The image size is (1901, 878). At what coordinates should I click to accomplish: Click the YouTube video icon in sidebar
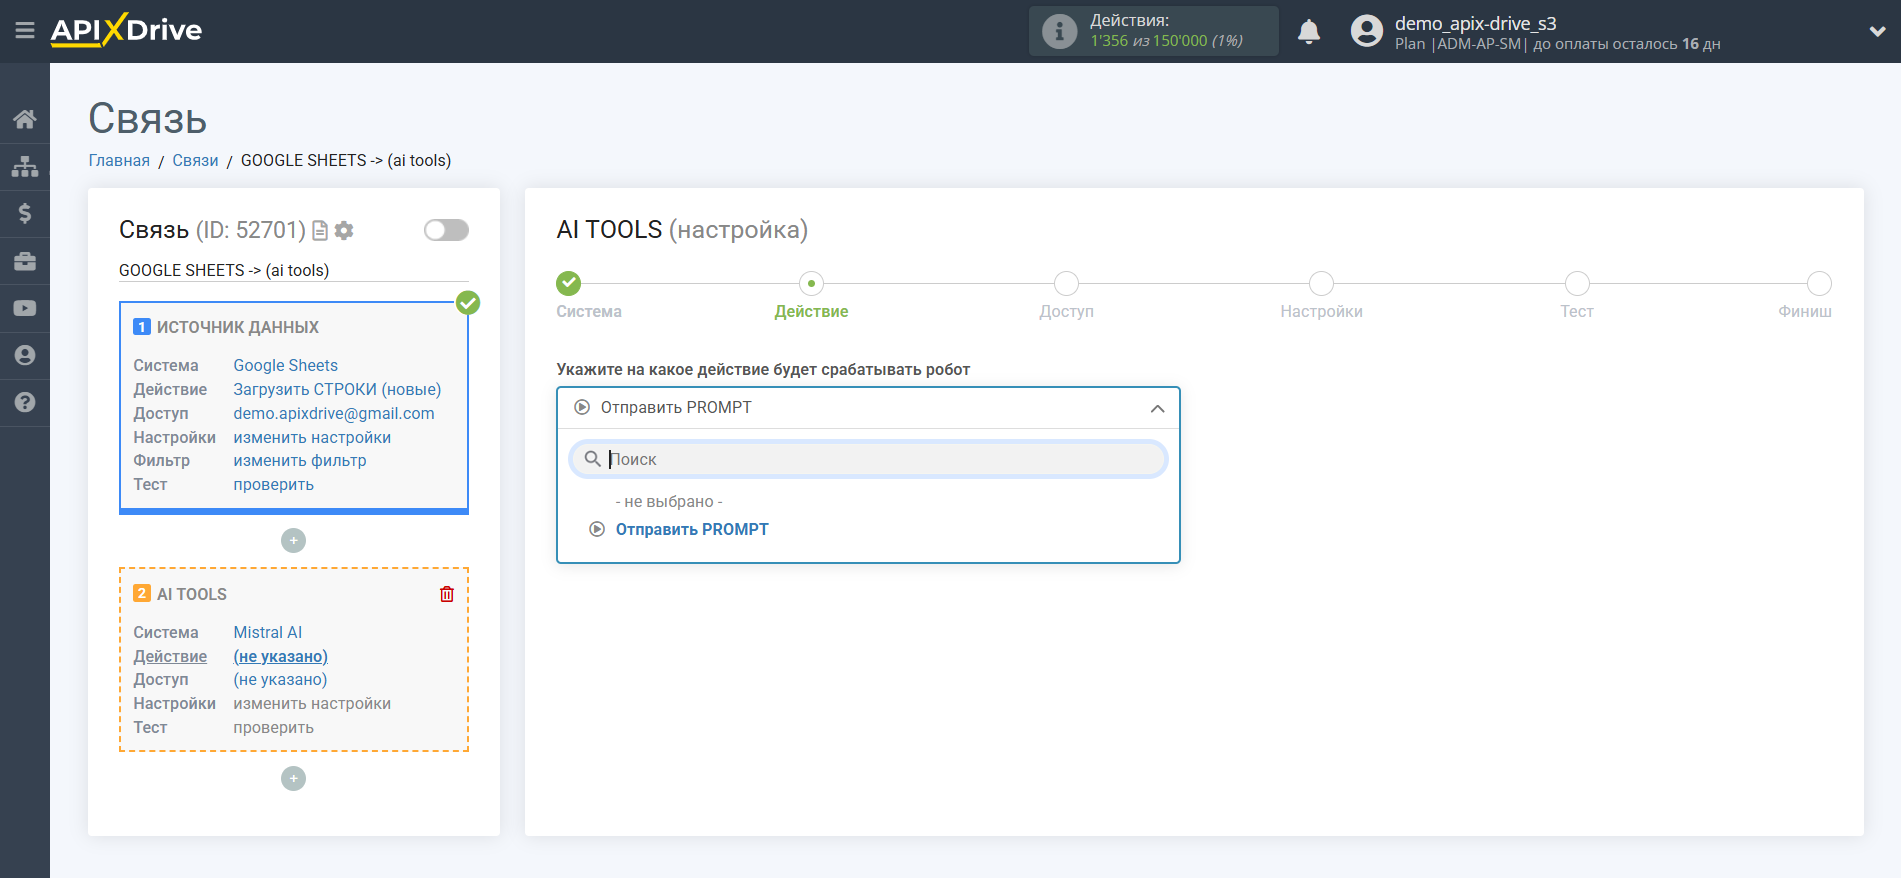coord(25,308)
